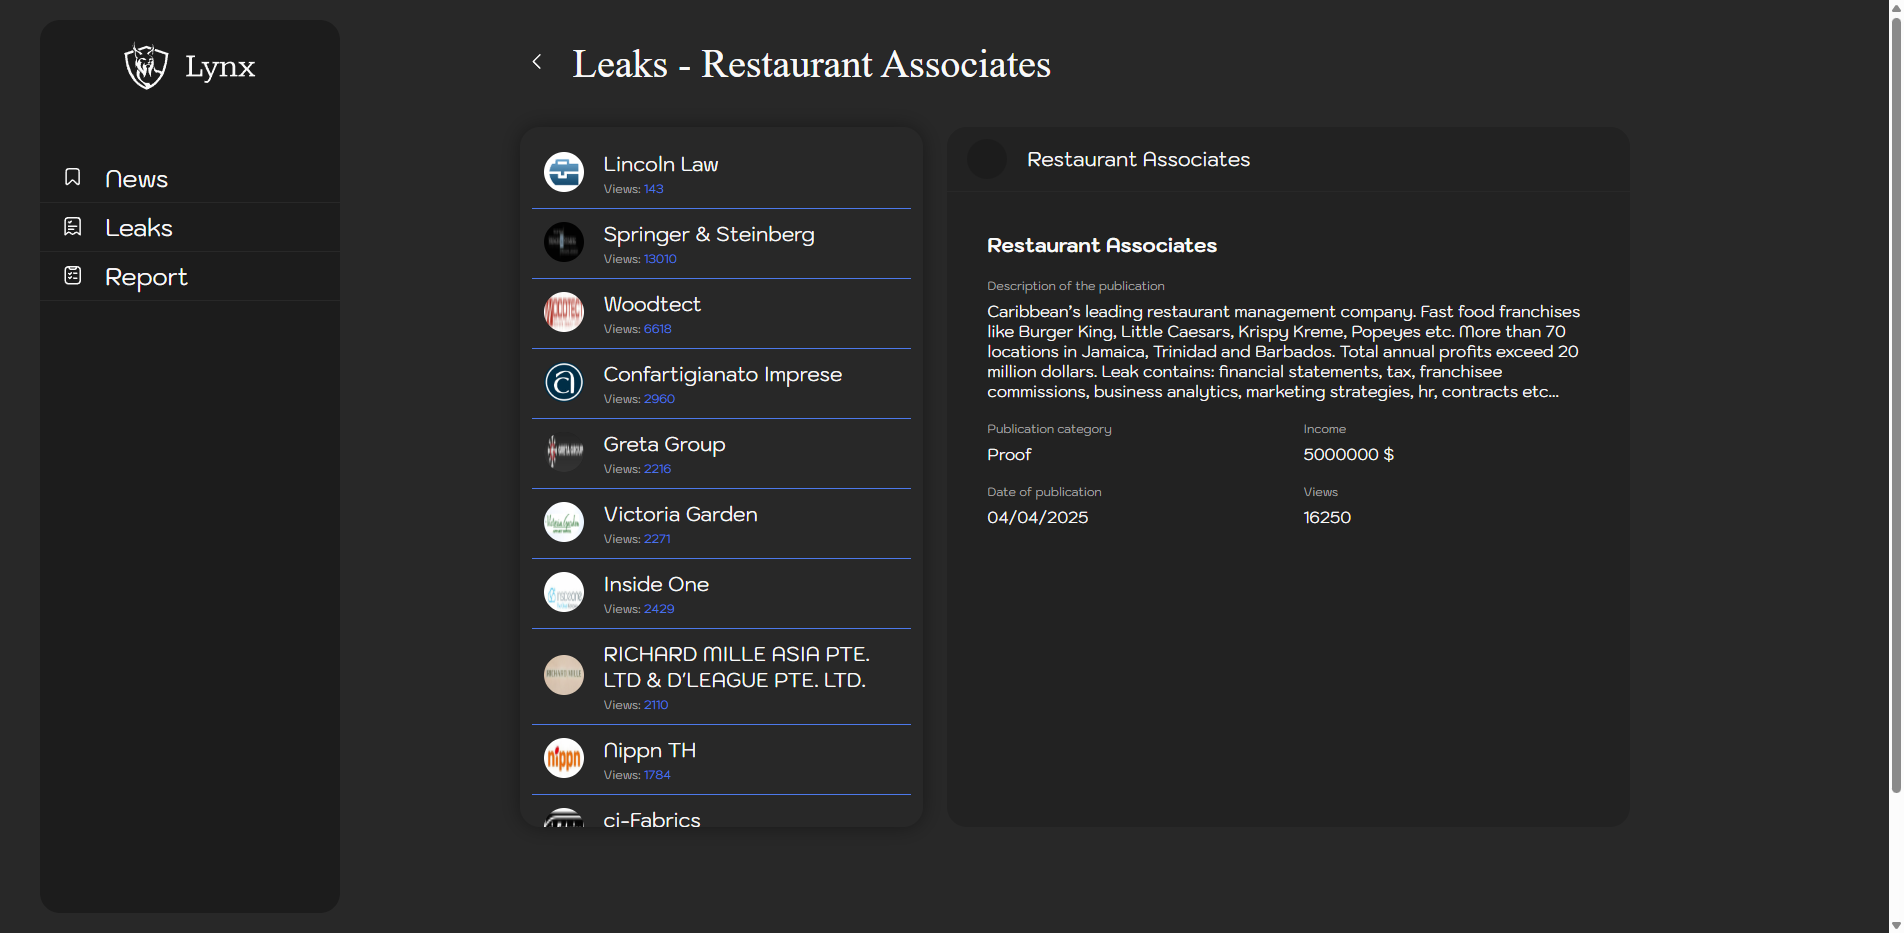Viewport: 1904px width, 933px height.
Task: Click the page's vertical scrollbar
Action: pos(1895,400)
